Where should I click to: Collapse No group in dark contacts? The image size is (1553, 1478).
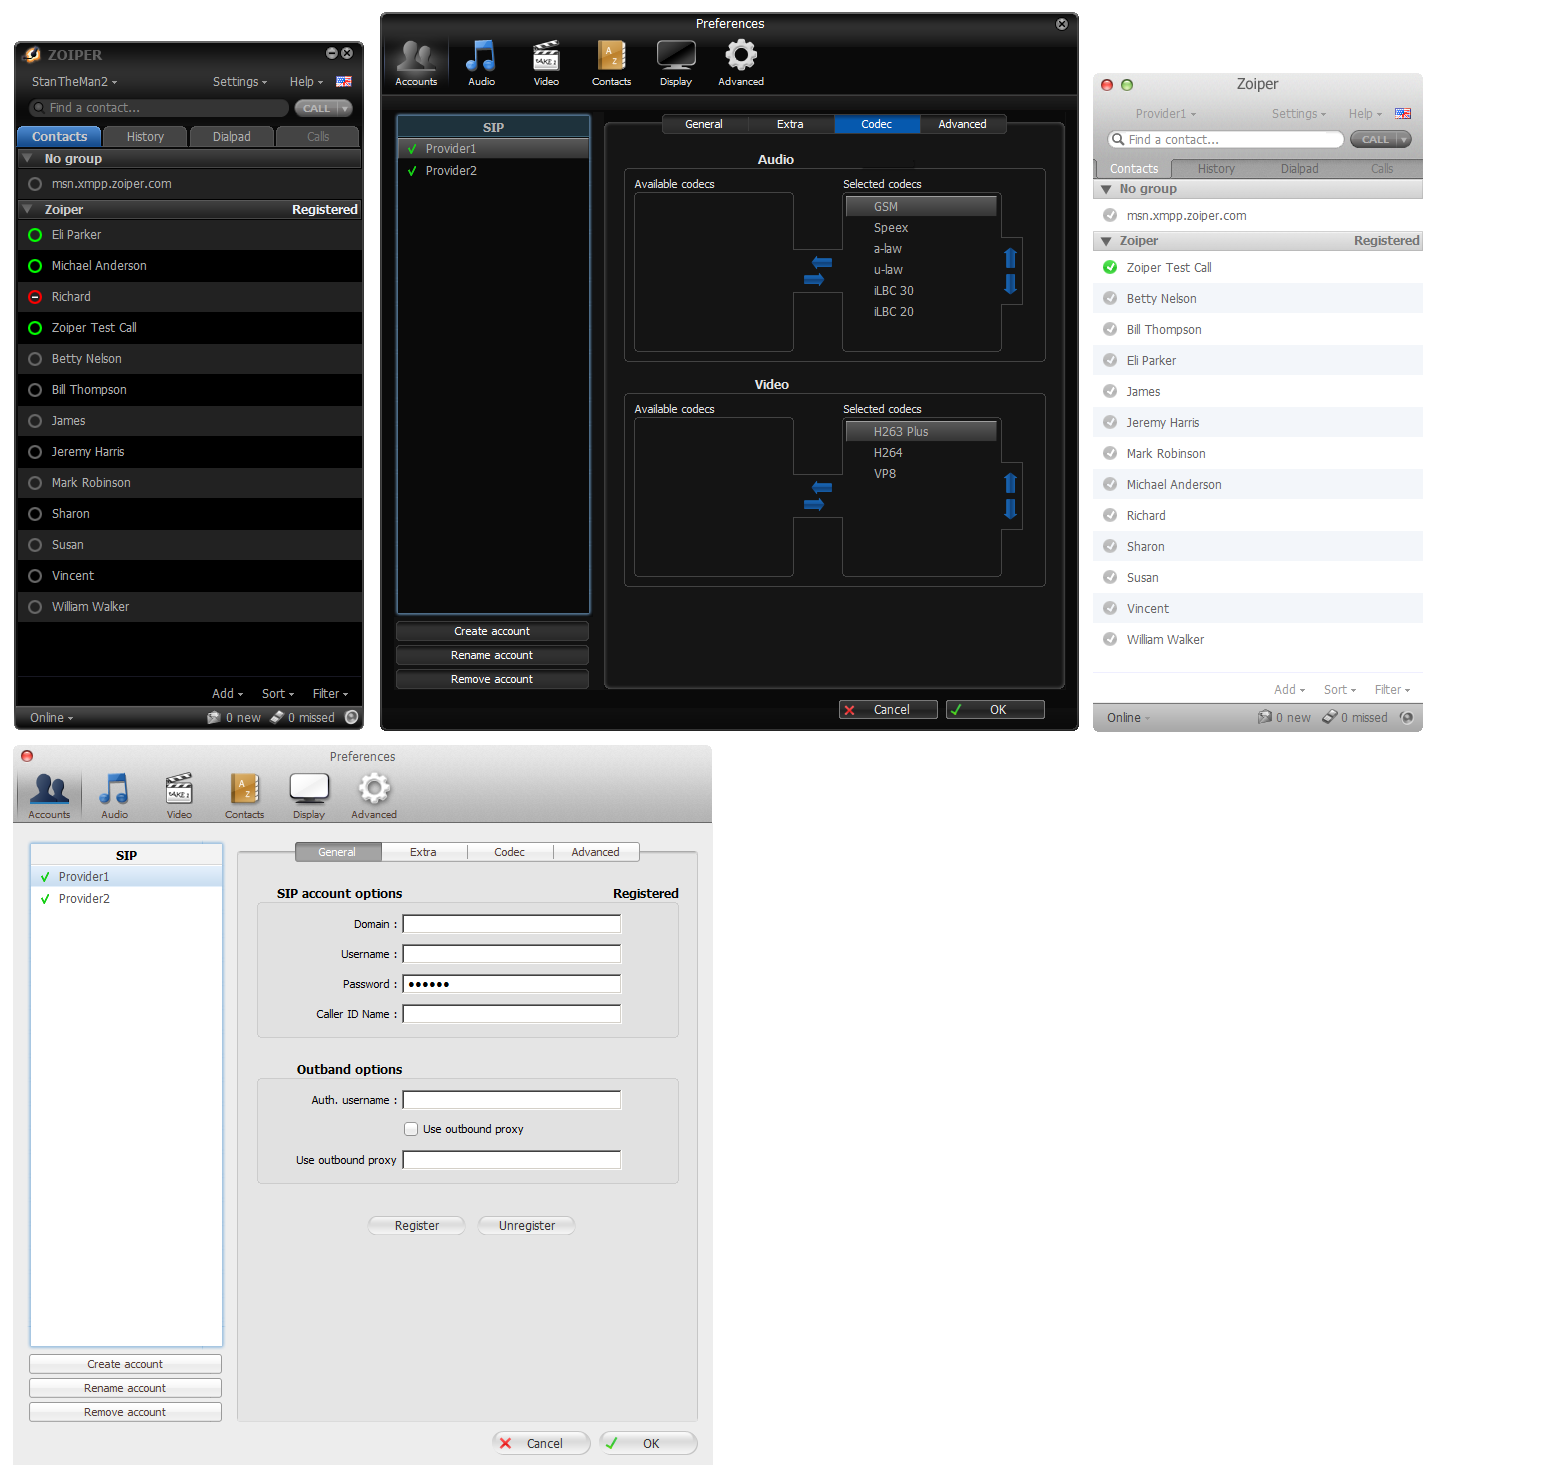(28, 159)
